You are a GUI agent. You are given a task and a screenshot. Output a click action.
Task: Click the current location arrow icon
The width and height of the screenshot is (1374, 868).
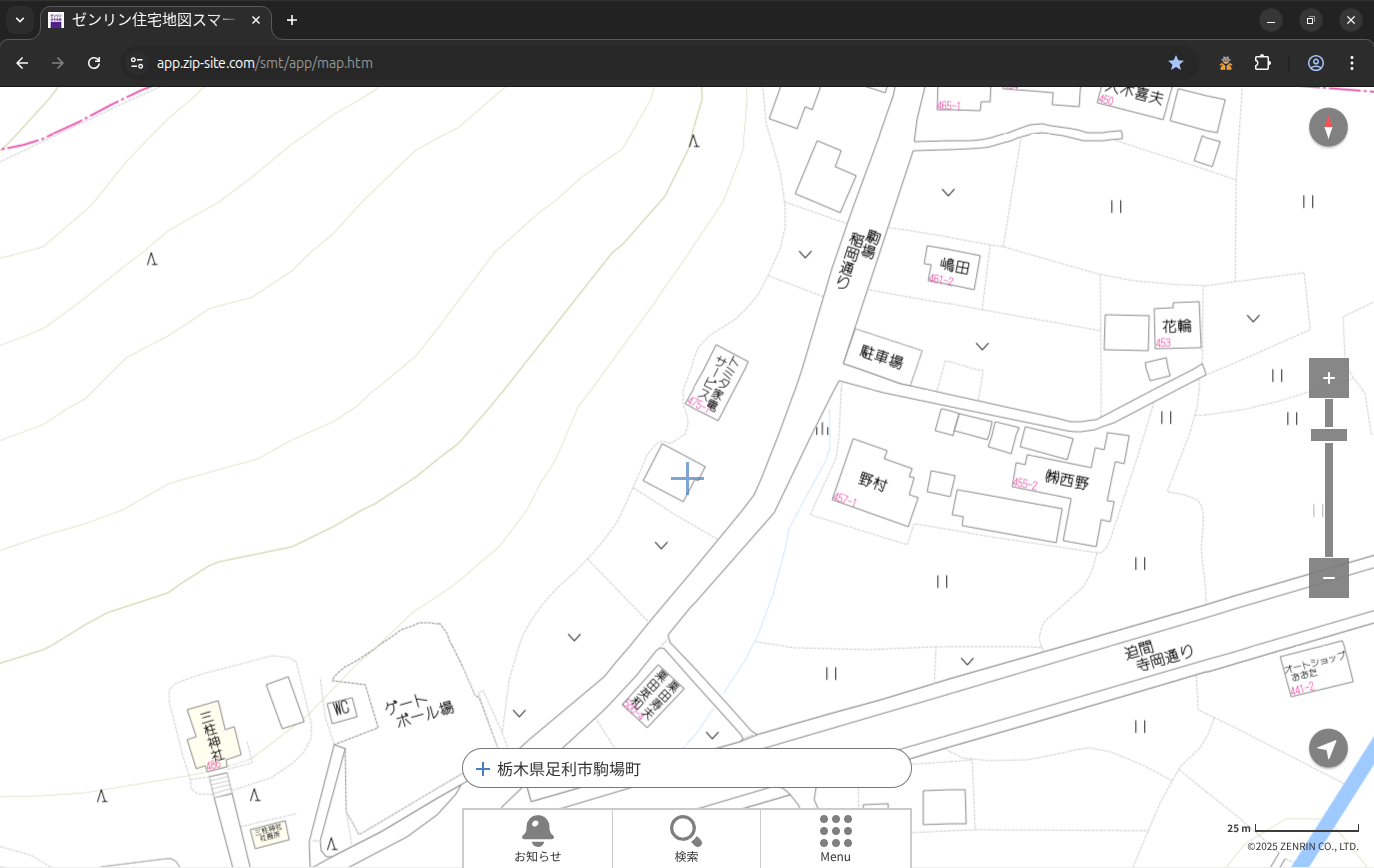pyautogui.click(x=1328, y=748)
